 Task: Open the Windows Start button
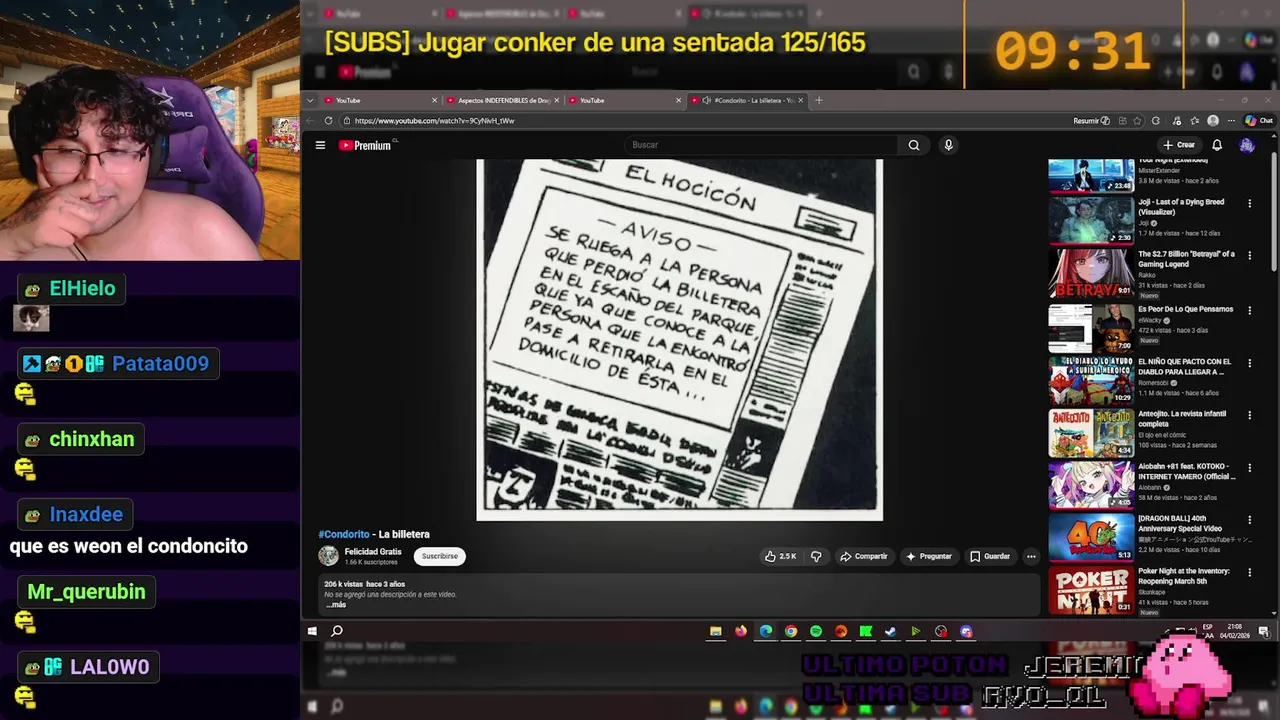tap(312, 631)
